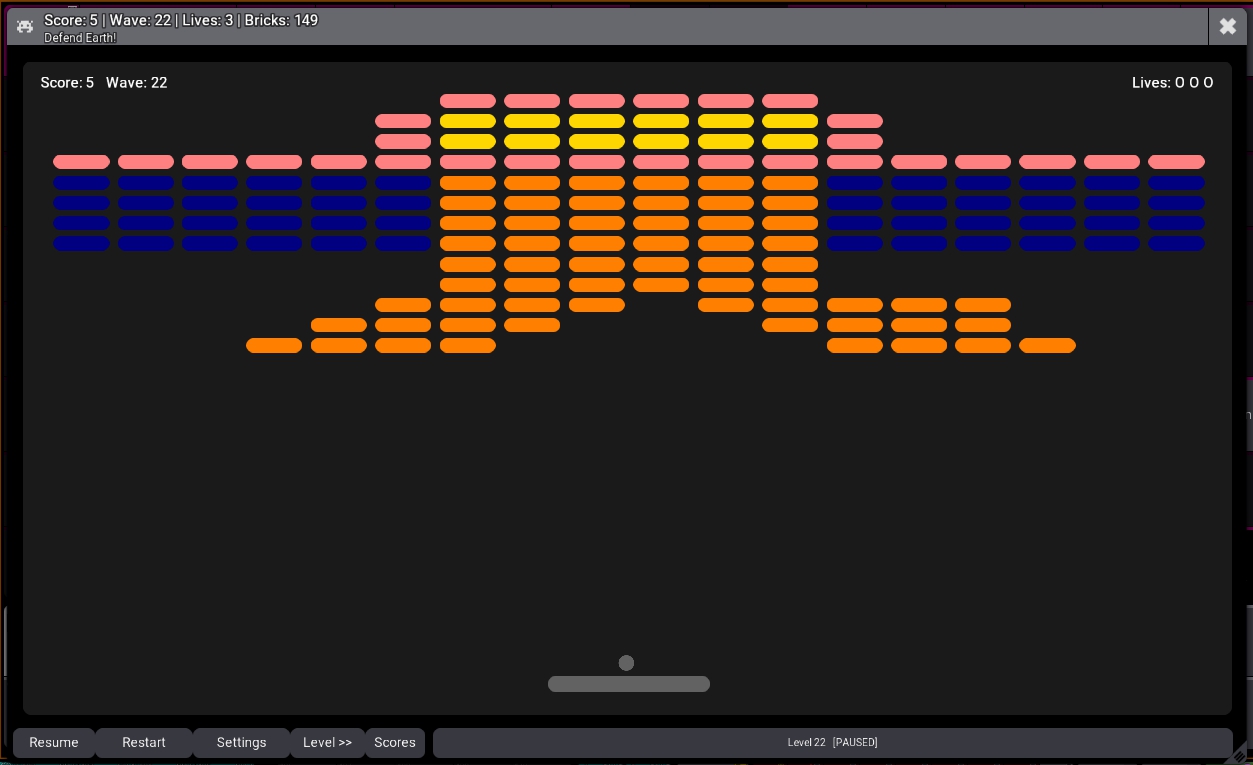
Task: Click the rightmost orange brick in the bottom row
Action: [x=1047, y=345]
